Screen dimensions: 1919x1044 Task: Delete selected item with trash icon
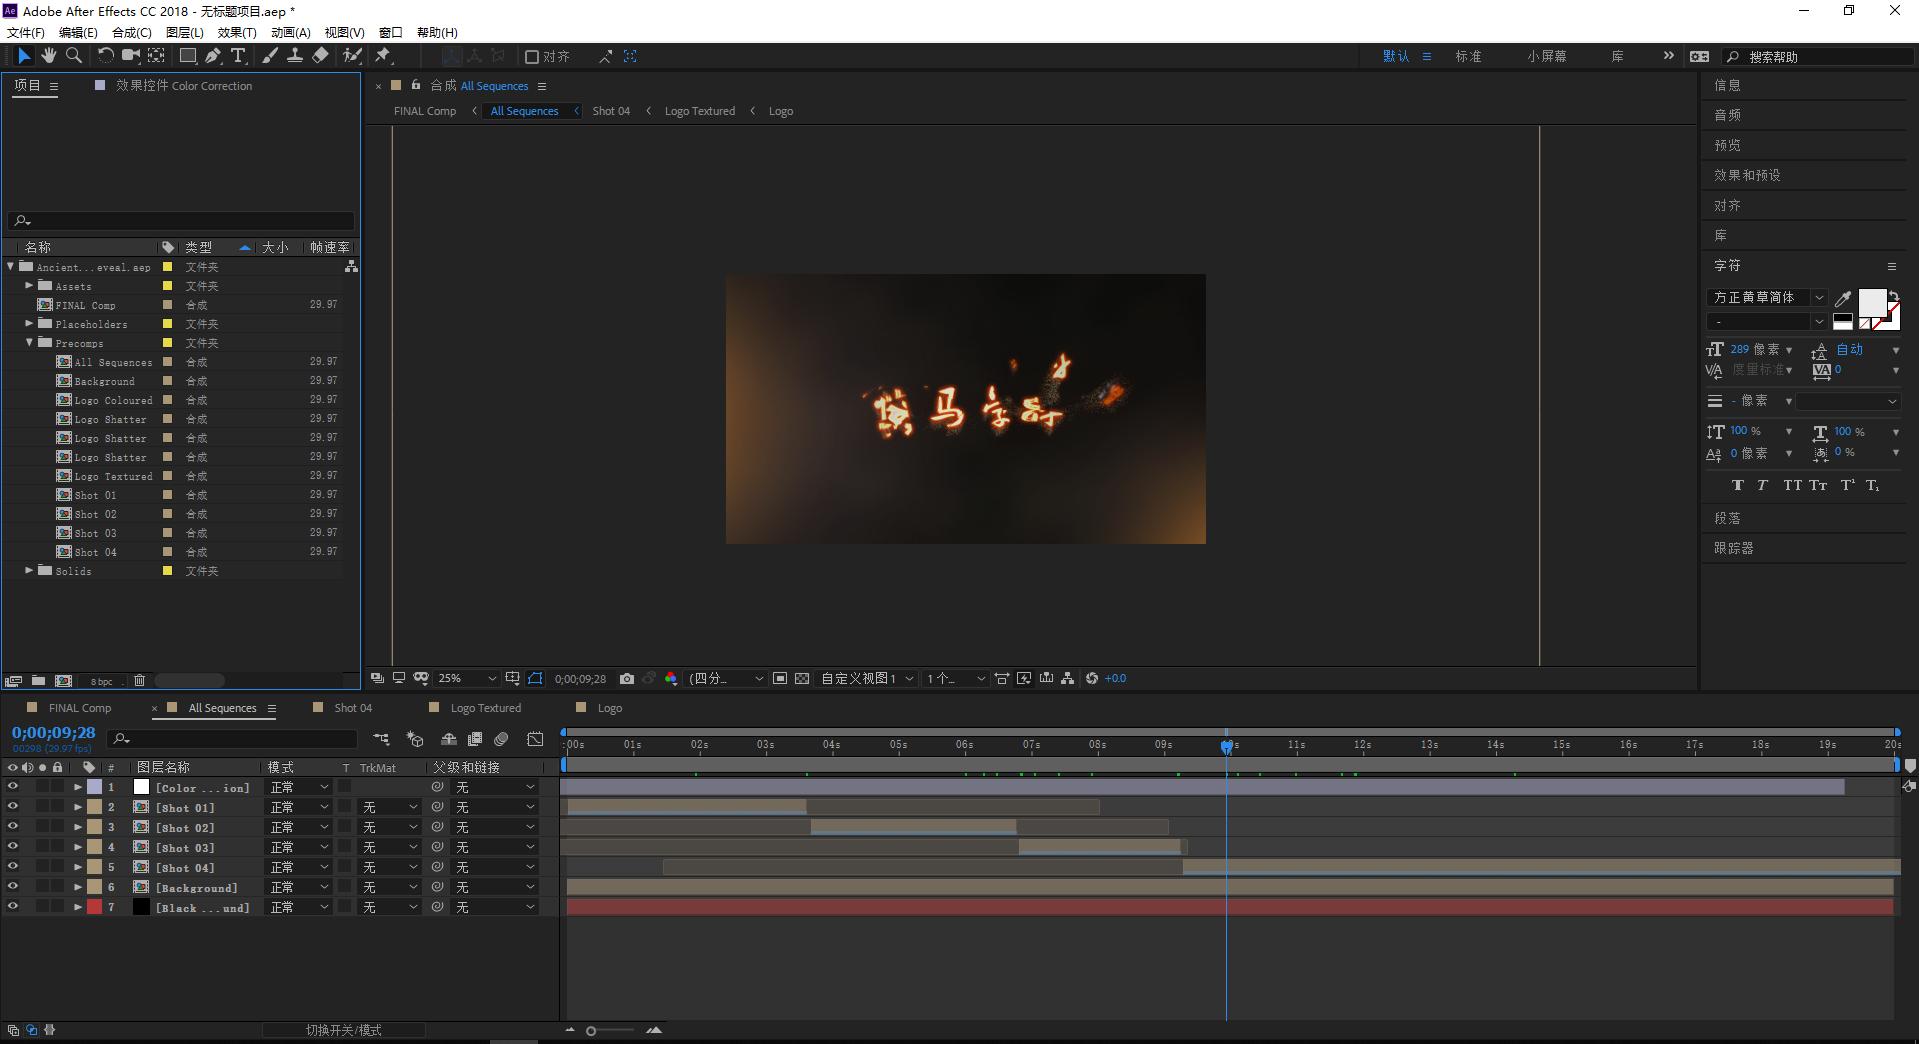[x=139, y=681]
